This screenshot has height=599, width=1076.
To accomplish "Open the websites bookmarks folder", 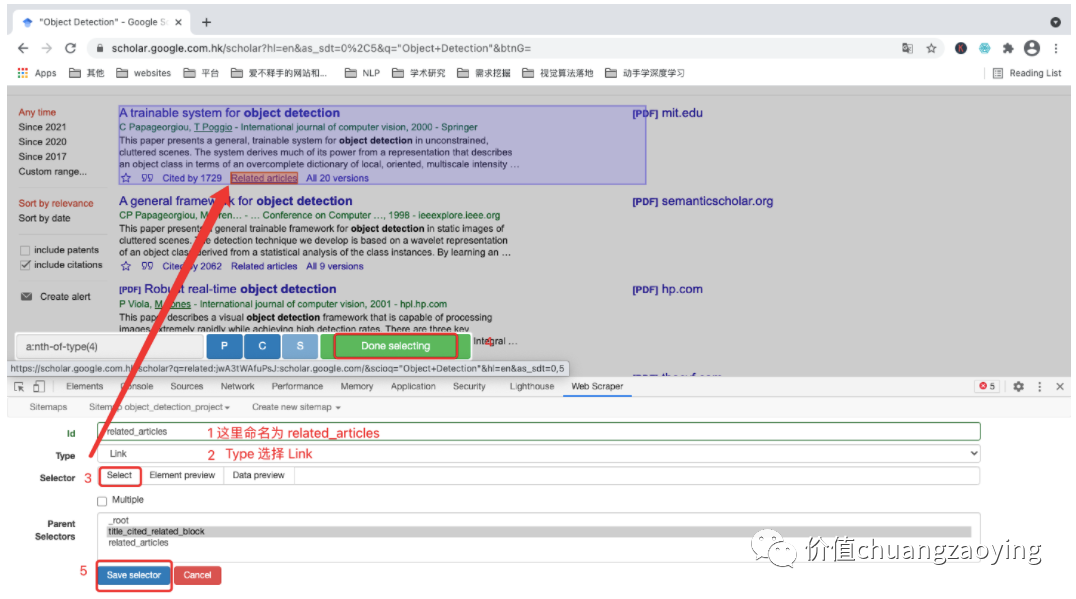I will (x=143, y=73).
